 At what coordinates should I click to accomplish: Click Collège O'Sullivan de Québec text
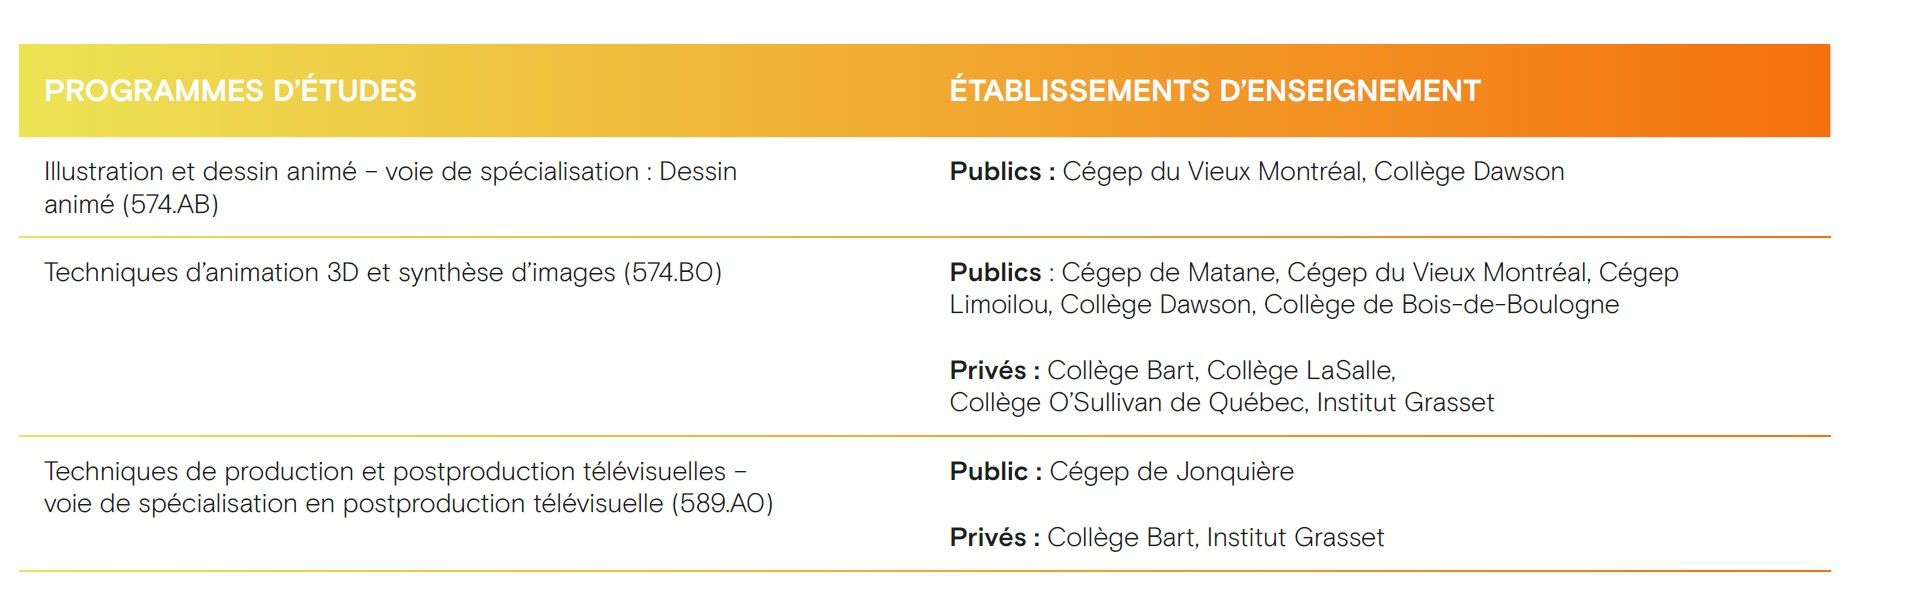click(1126, 403)
